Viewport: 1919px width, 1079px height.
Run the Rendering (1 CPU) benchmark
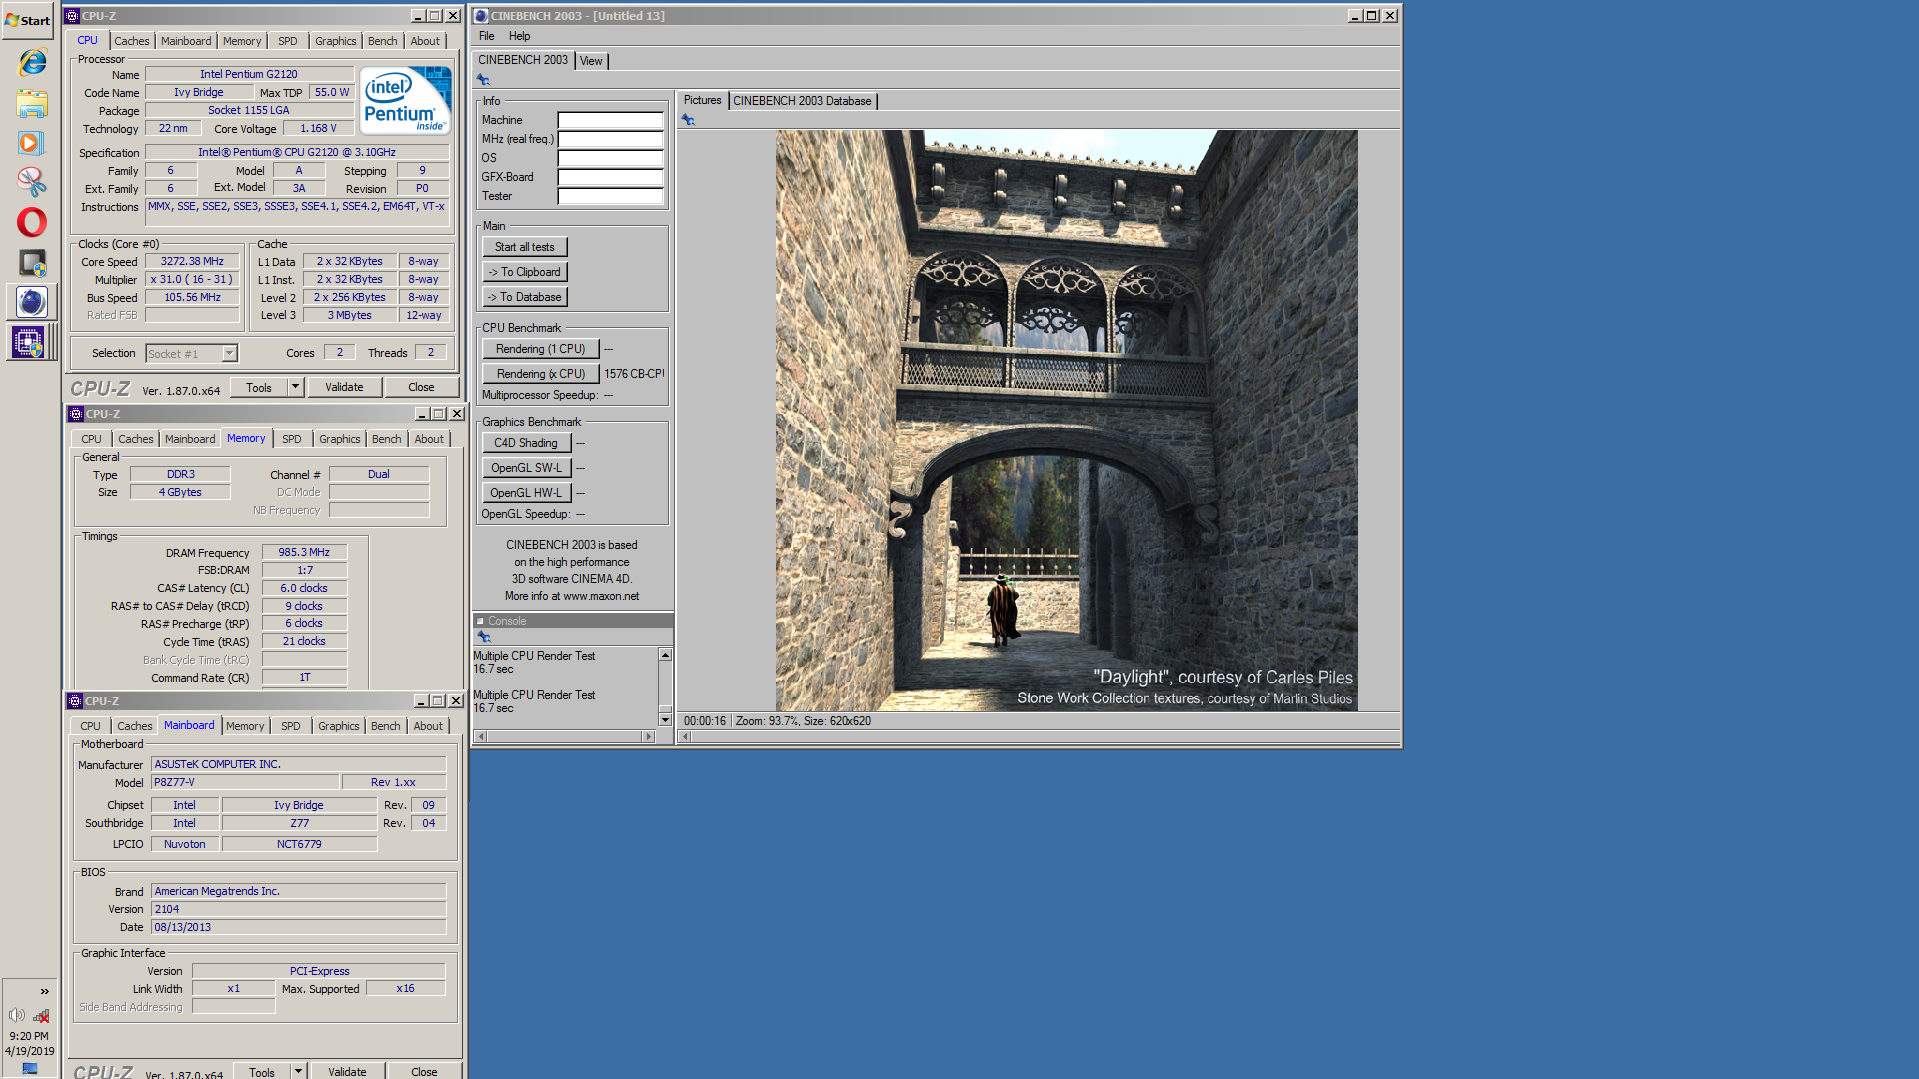point(541,349)
